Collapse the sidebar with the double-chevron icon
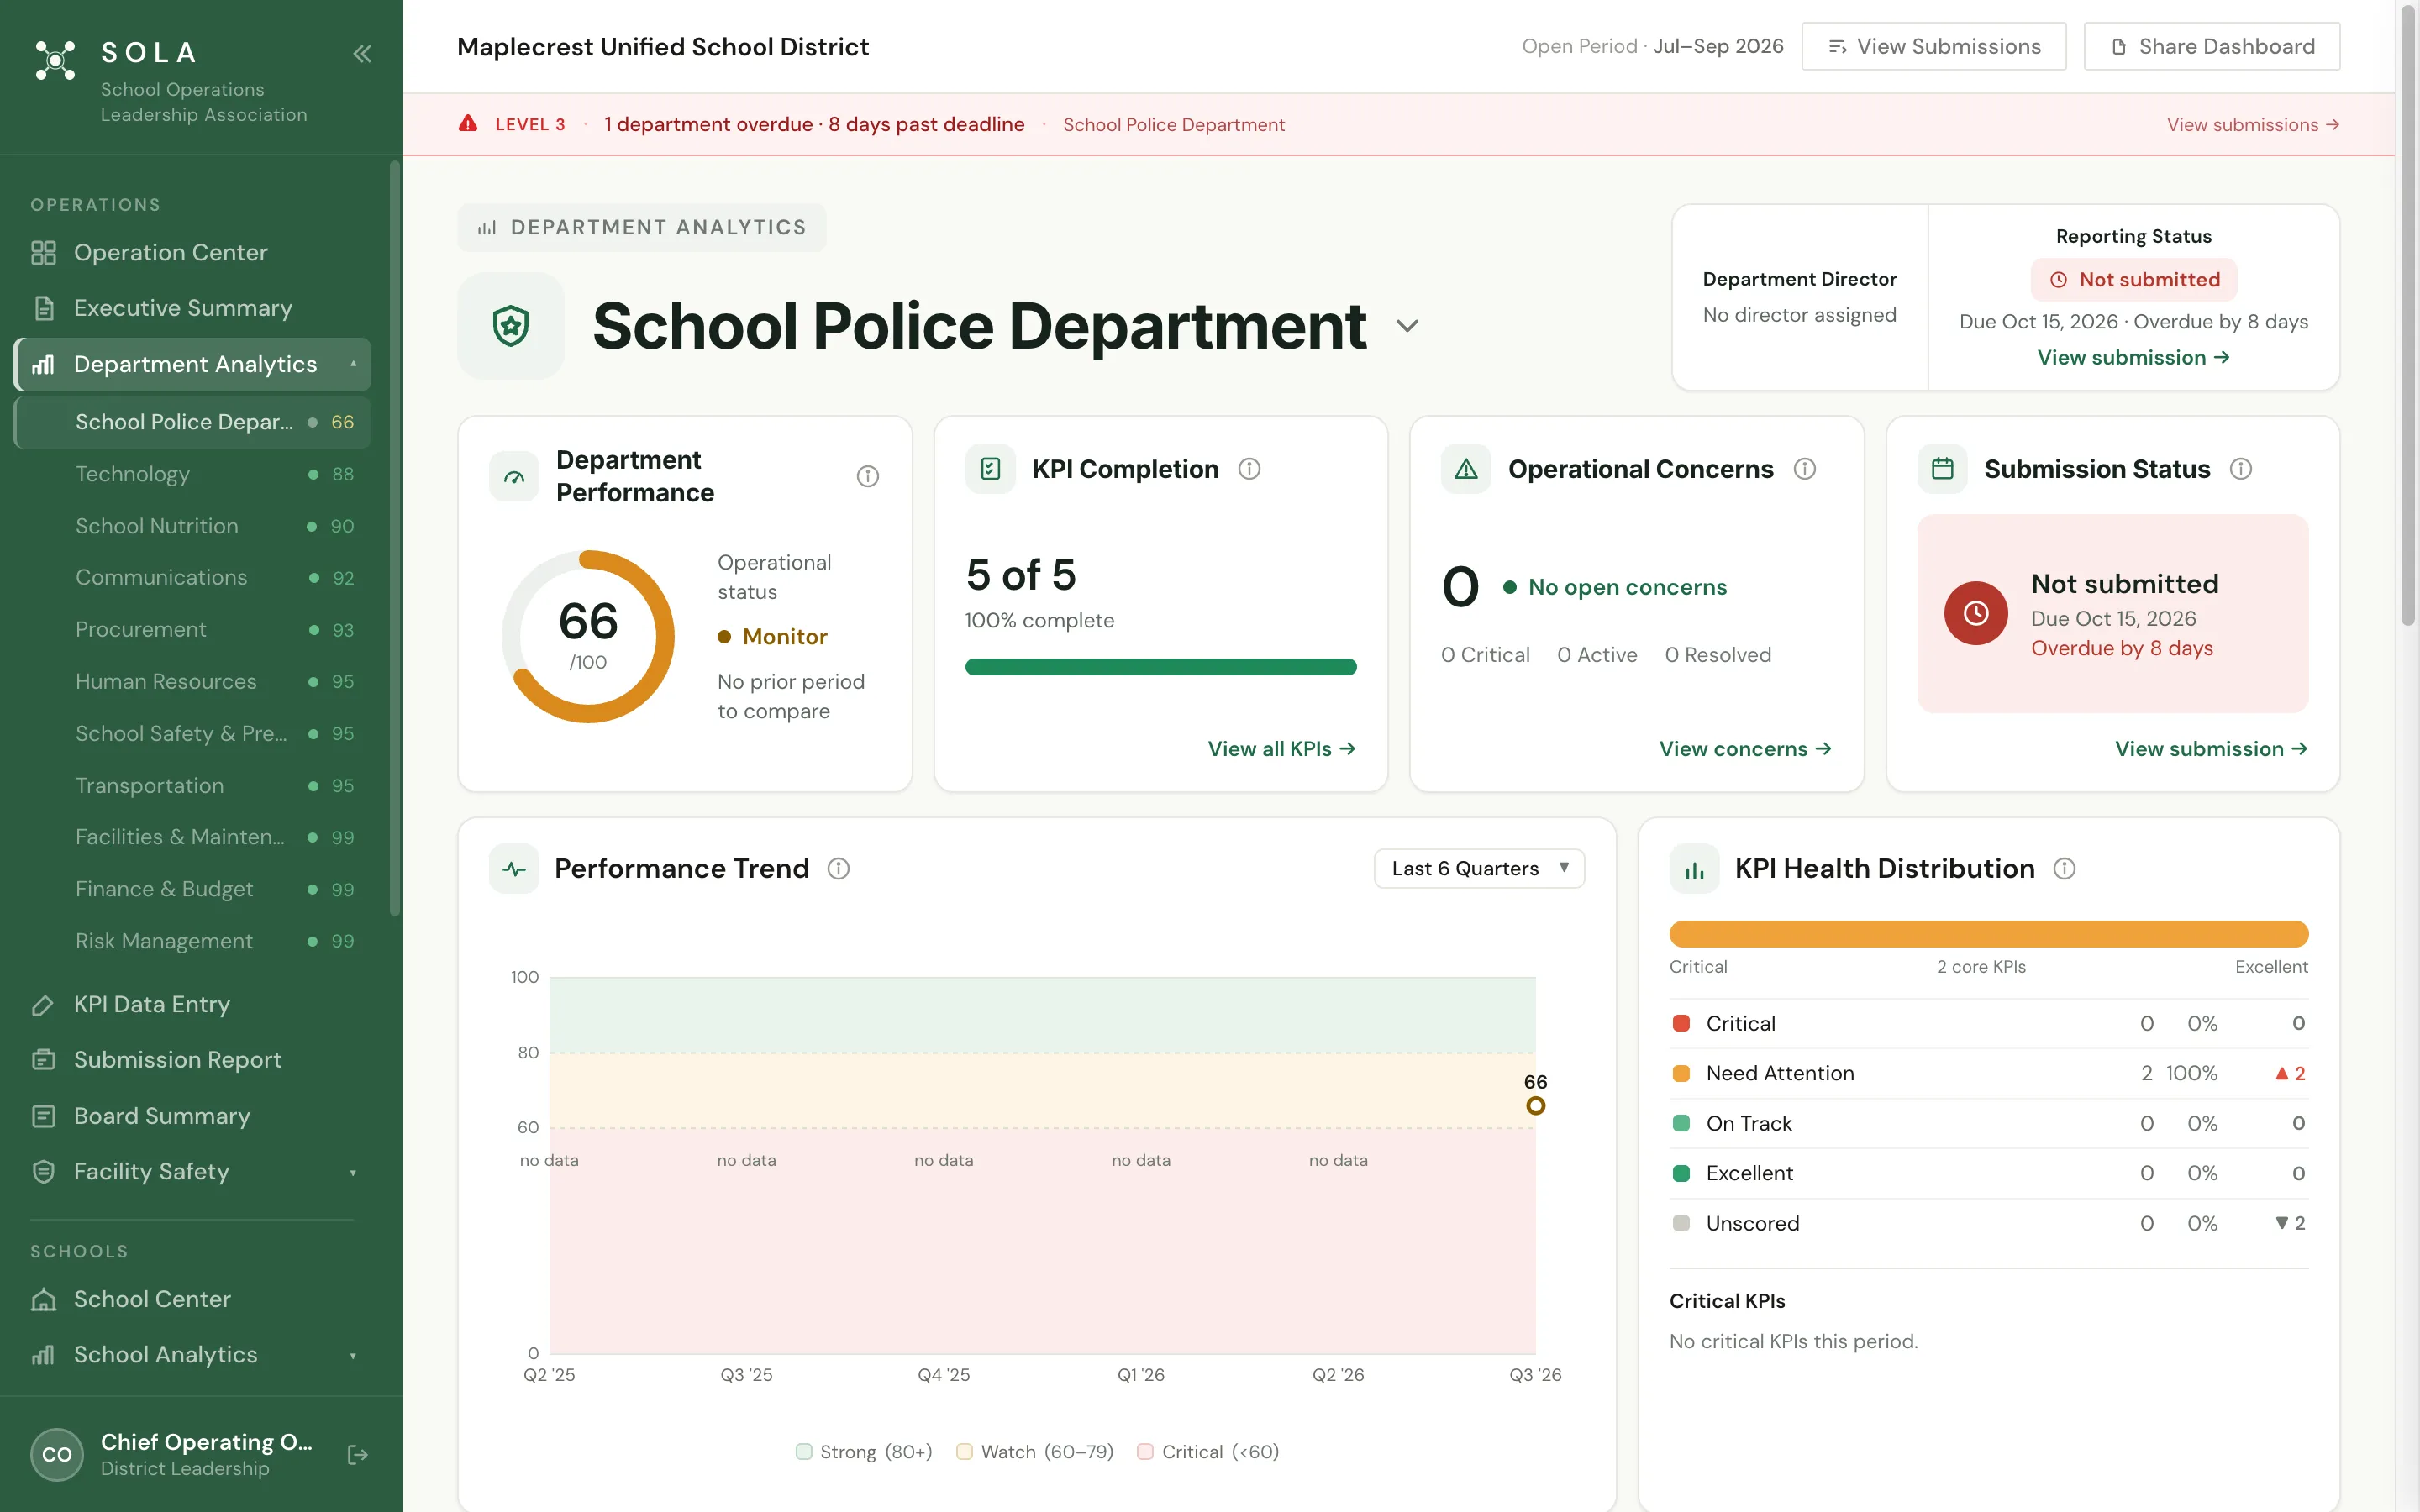2420x1512 pixels. pyautogui.click(x=362, y=53)
